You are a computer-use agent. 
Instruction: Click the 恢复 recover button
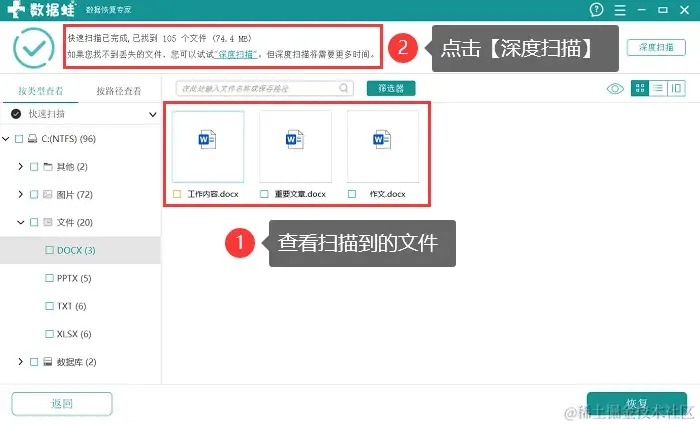point(637,403)
